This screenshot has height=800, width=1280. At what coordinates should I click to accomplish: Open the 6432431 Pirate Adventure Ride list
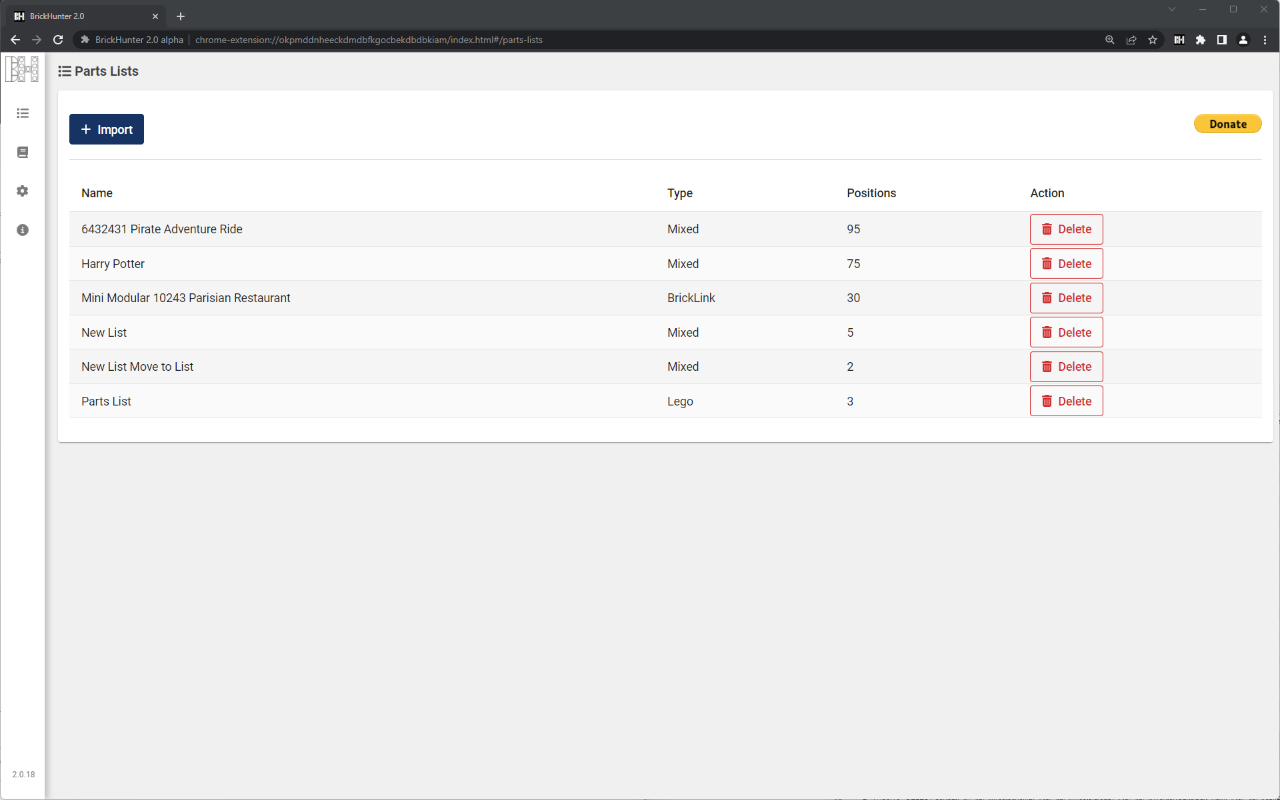(x=162, y=229)
